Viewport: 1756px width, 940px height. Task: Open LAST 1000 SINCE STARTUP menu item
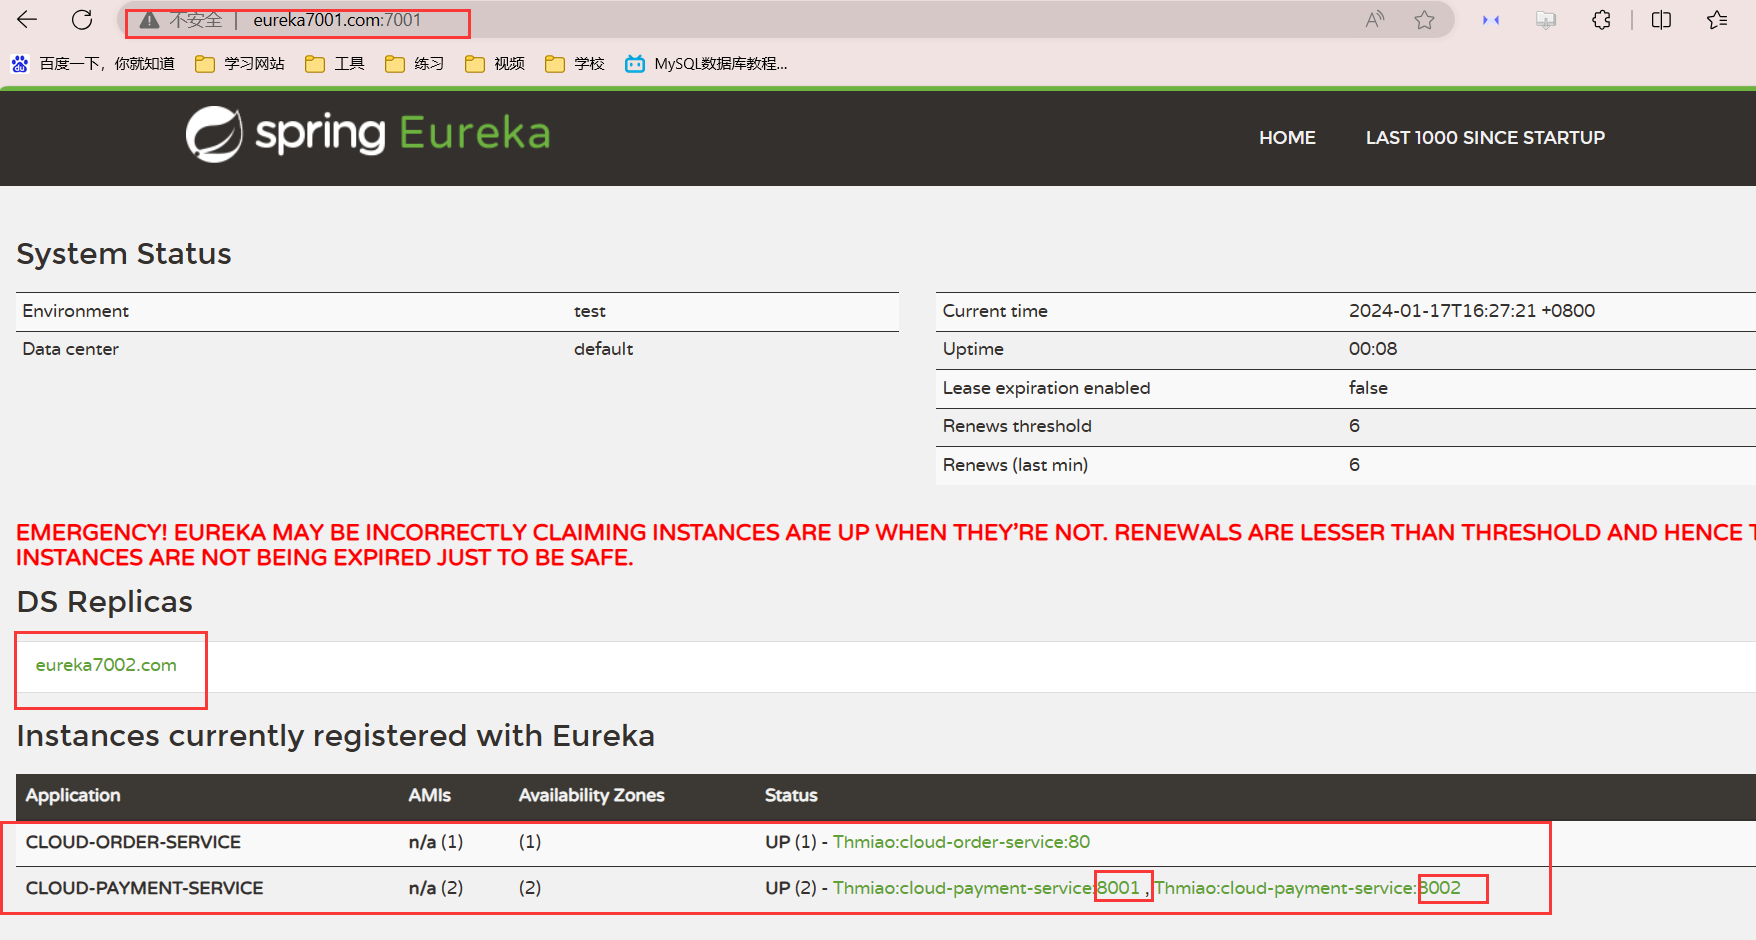[1485, 137]
